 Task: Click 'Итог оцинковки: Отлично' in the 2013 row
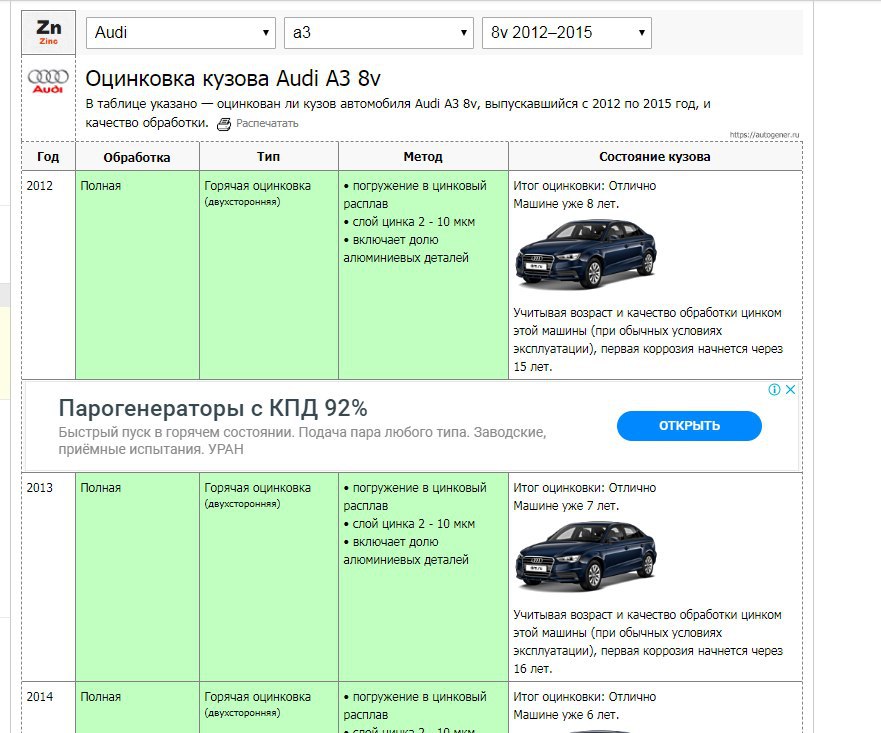(584, 488)
